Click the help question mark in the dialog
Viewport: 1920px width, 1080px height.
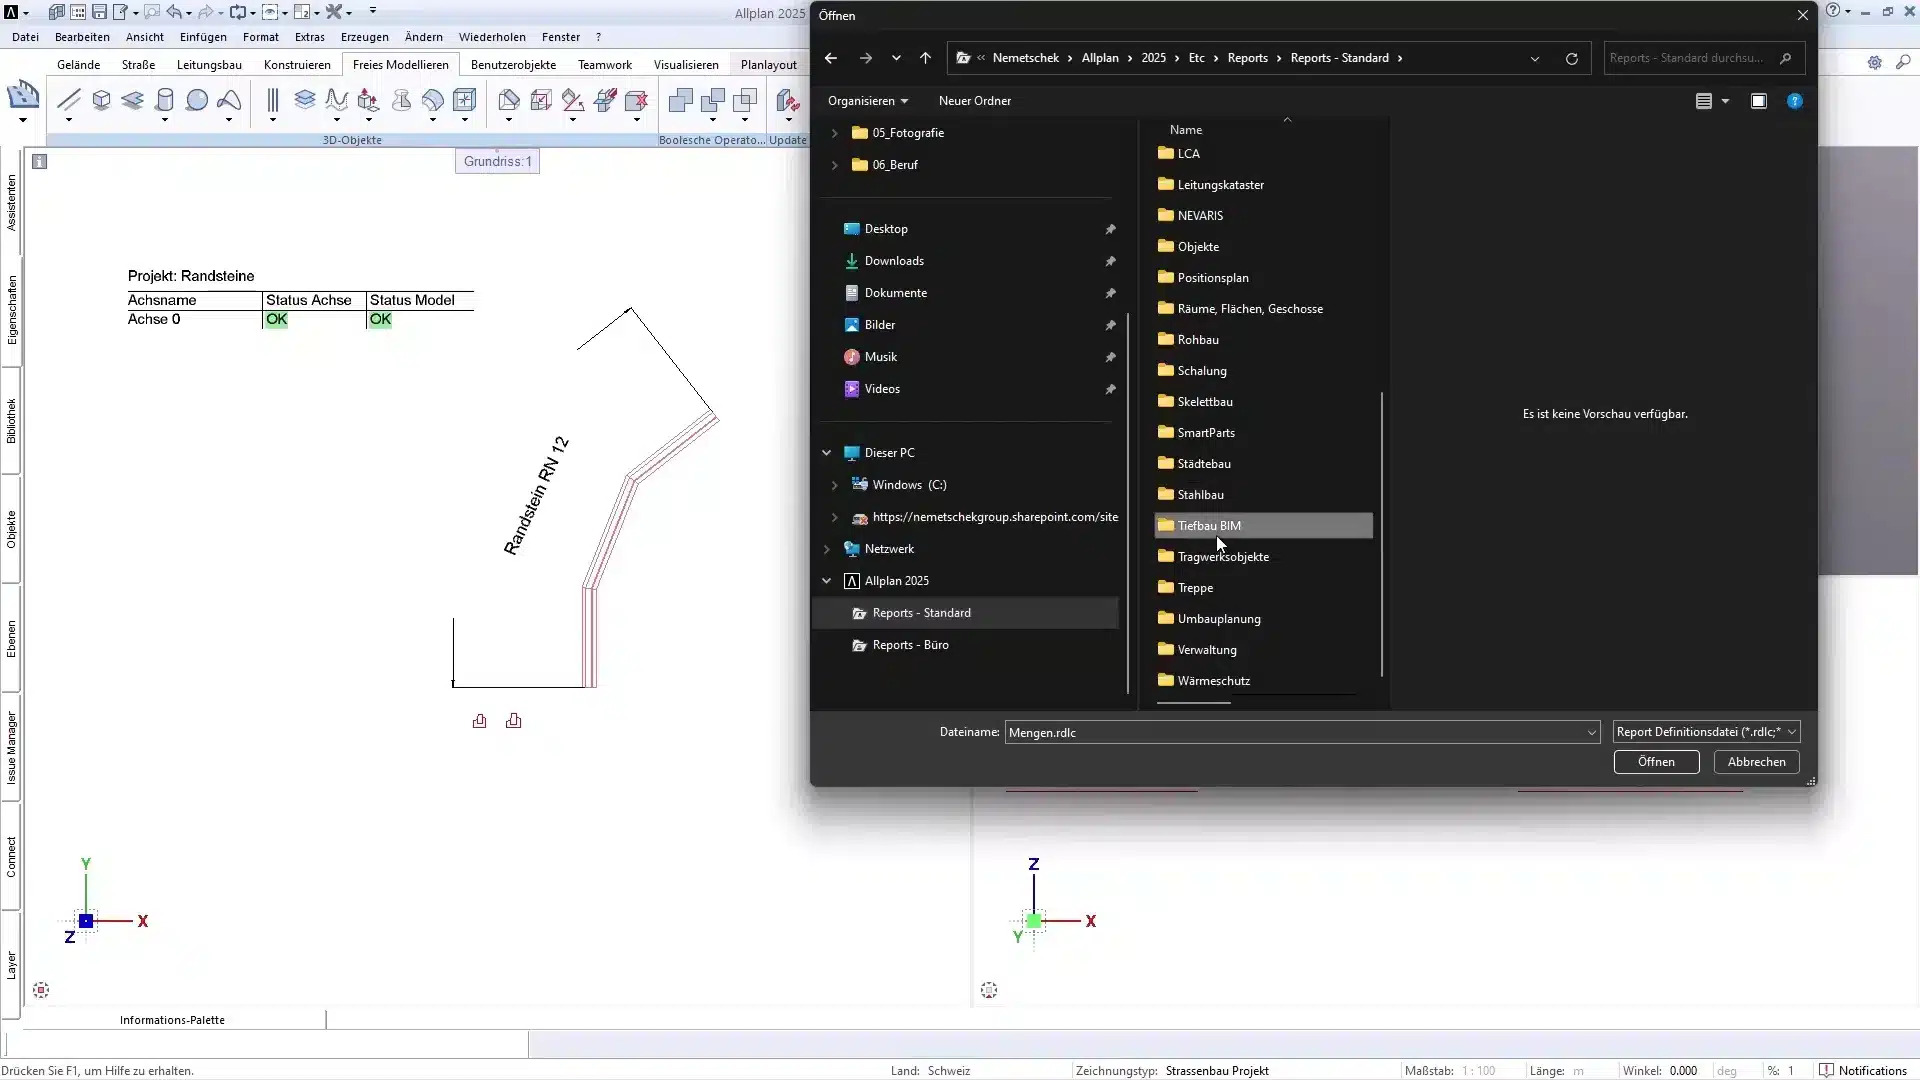pyautogui.click(x=1796, y=100)
